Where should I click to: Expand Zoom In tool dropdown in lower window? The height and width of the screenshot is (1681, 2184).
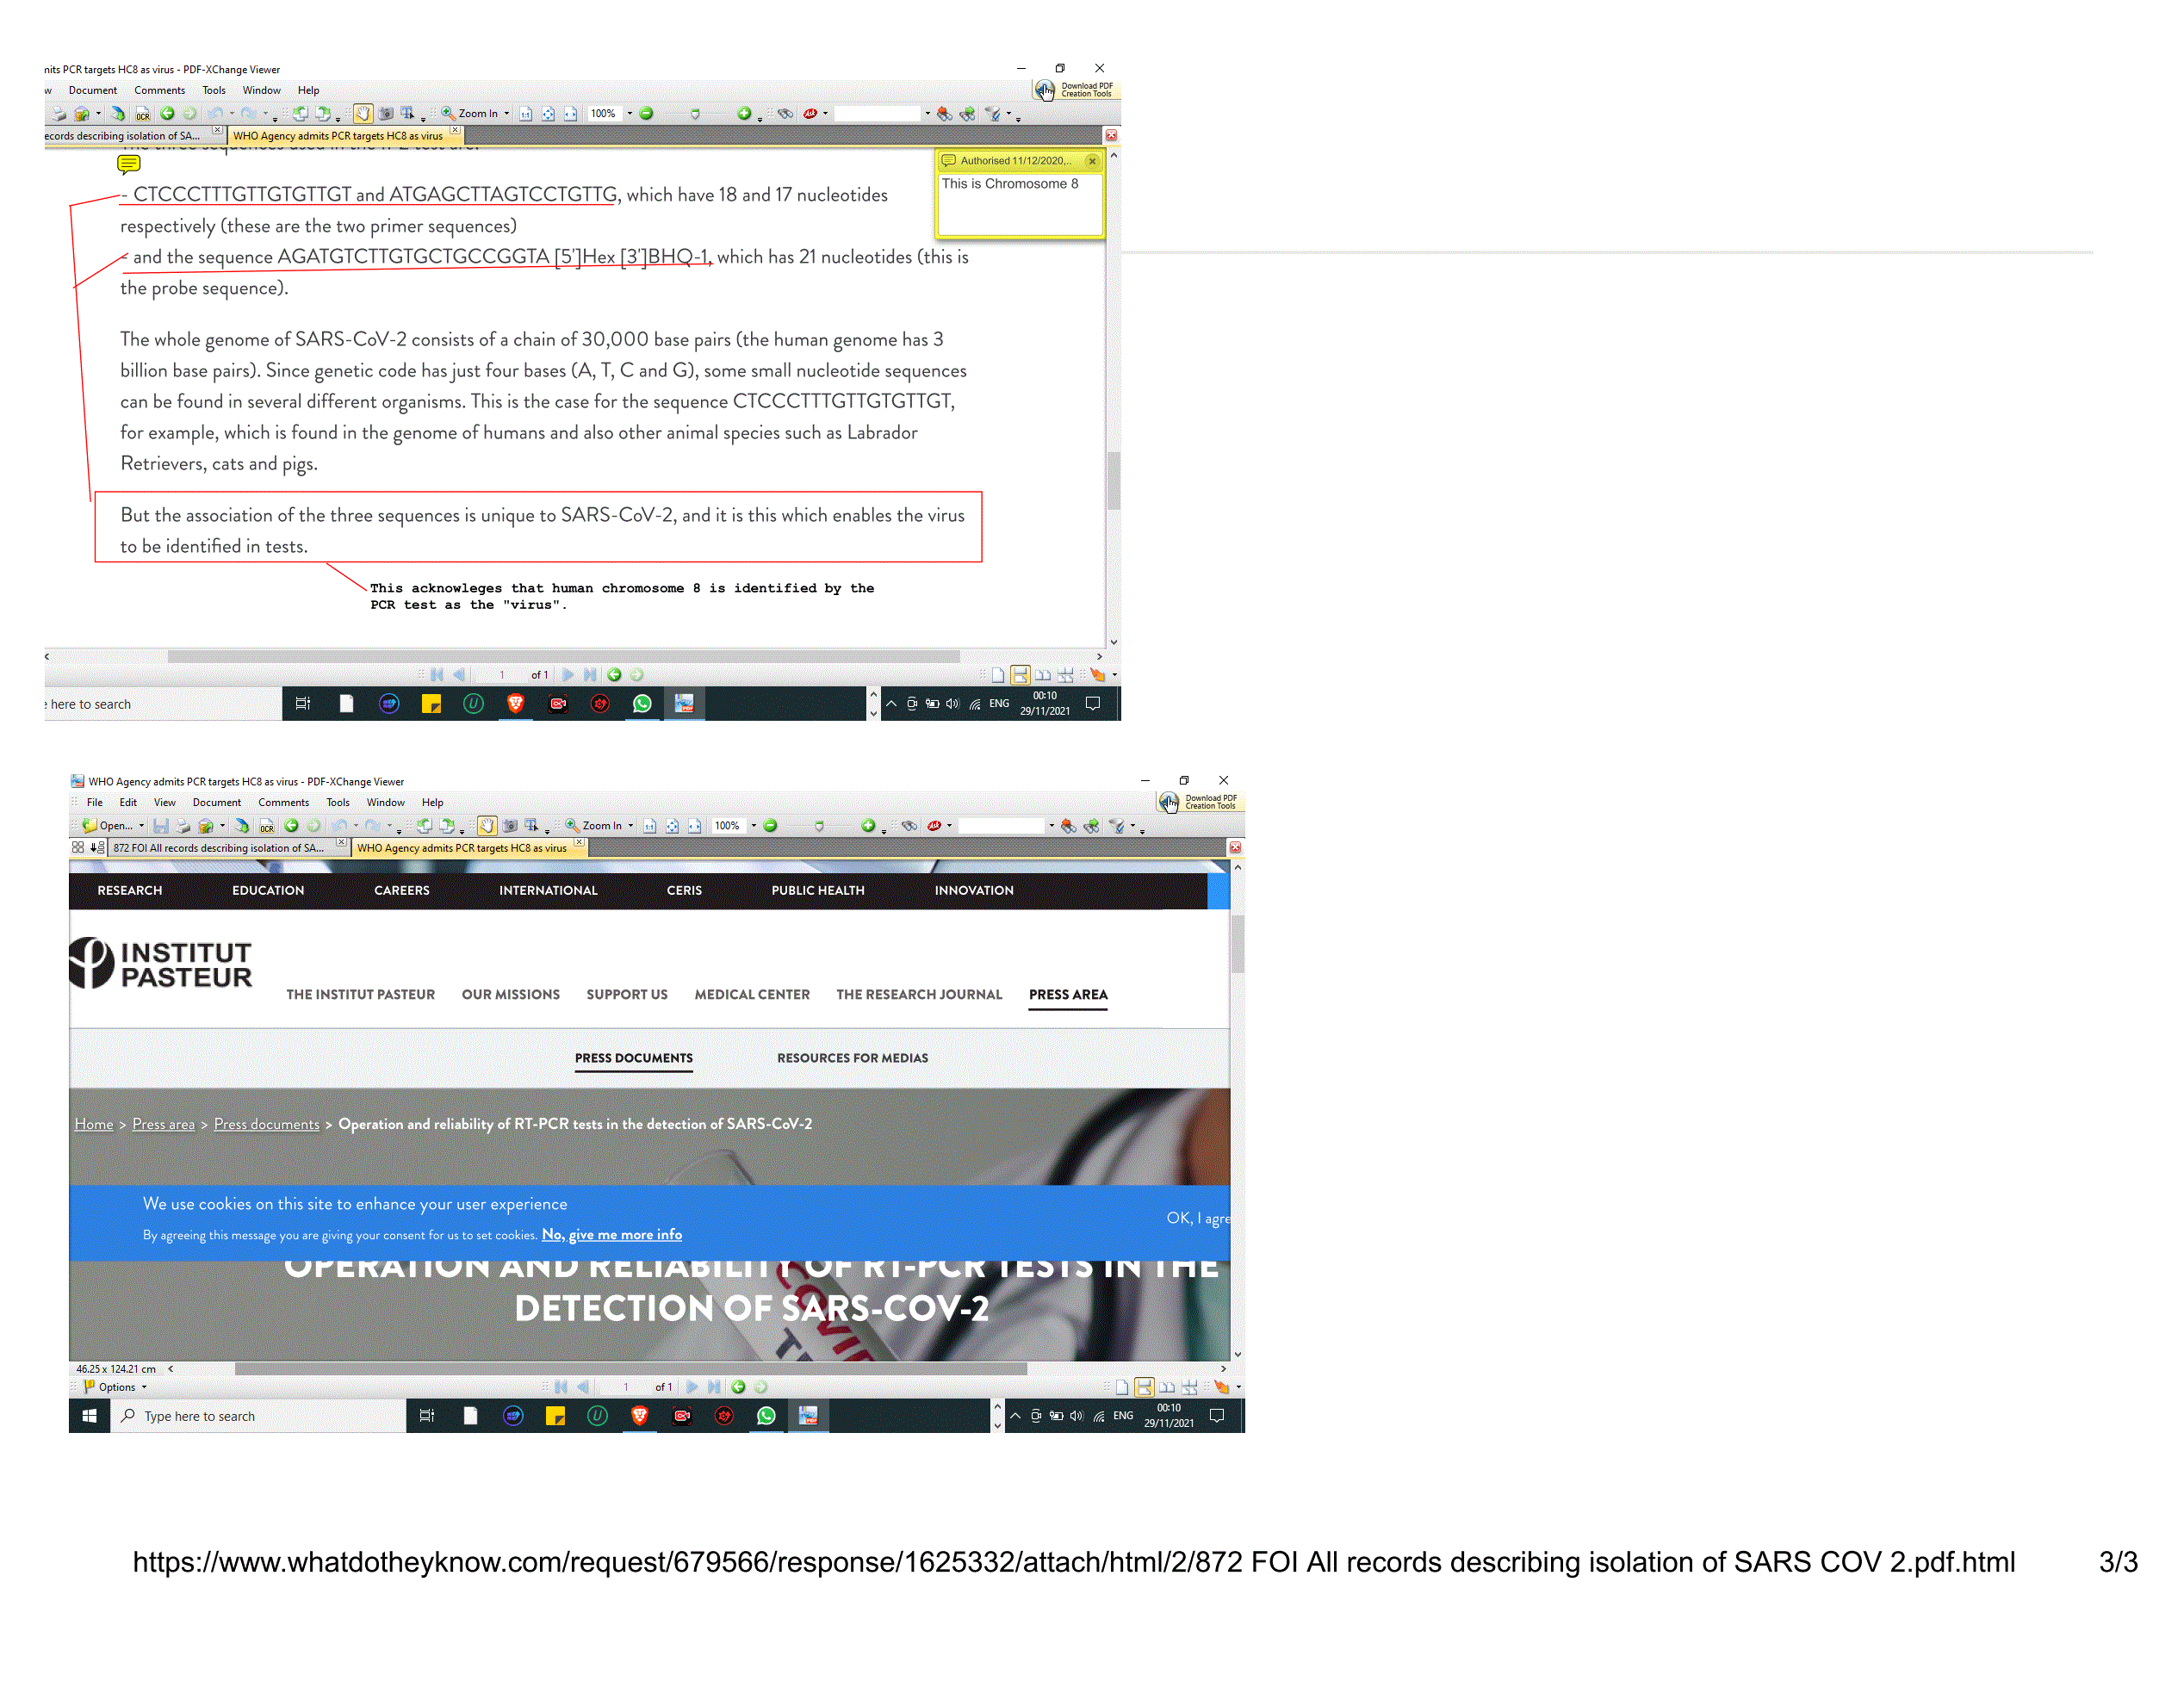631,826
